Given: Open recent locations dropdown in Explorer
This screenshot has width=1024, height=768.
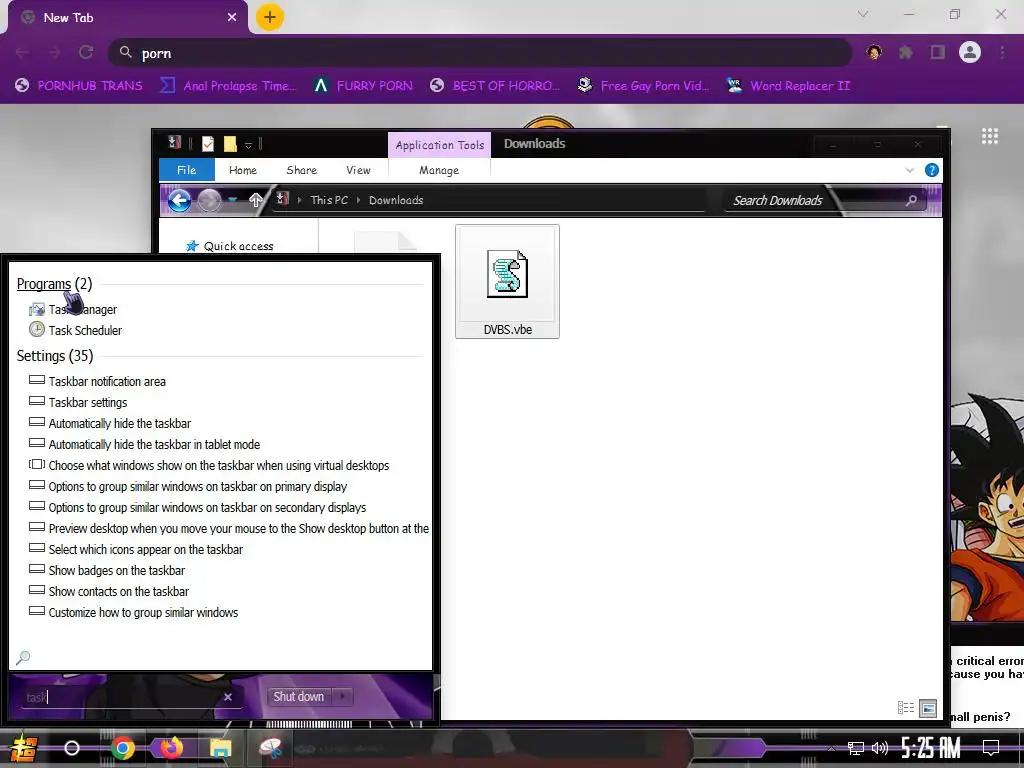Looking at the screenshot, I should [232, 200].
